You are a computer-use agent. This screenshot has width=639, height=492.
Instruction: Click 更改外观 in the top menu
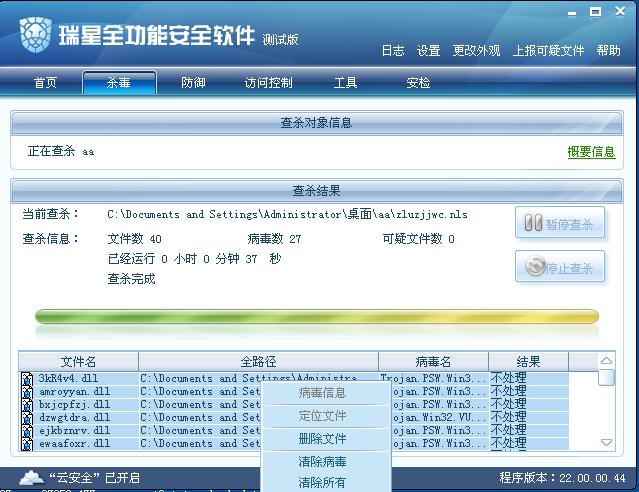476,51
